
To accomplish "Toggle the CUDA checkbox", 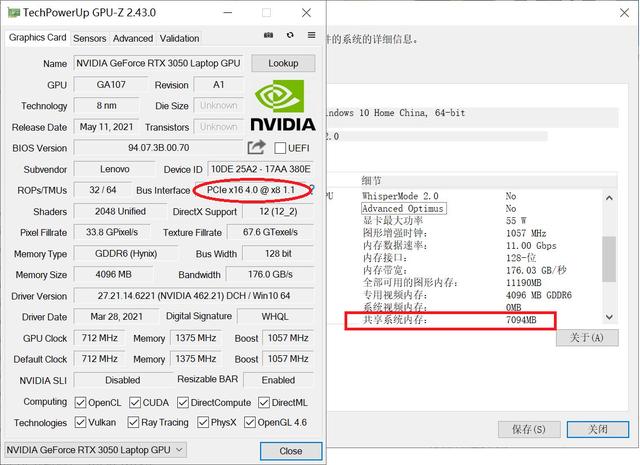I will coord(135,403).
